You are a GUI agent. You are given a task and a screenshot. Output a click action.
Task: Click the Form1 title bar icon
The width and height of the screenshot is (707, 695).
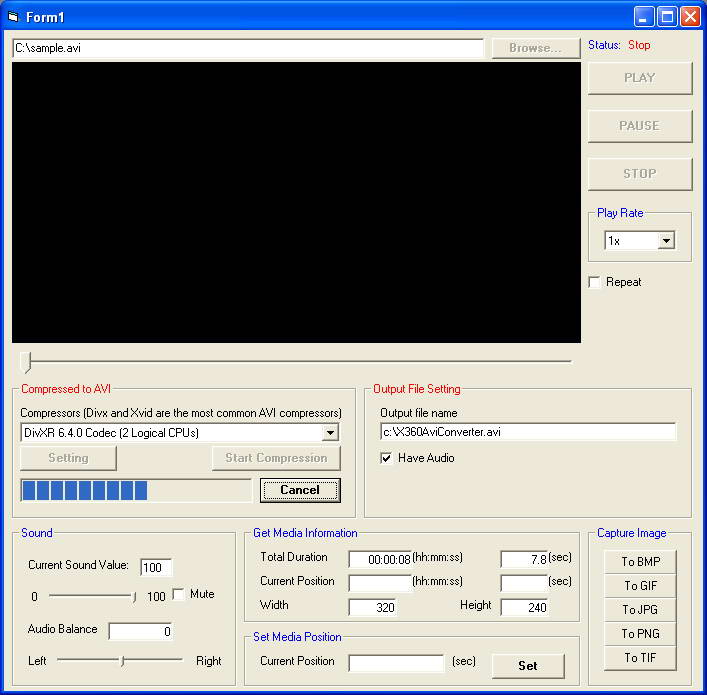tap(13, 17)
